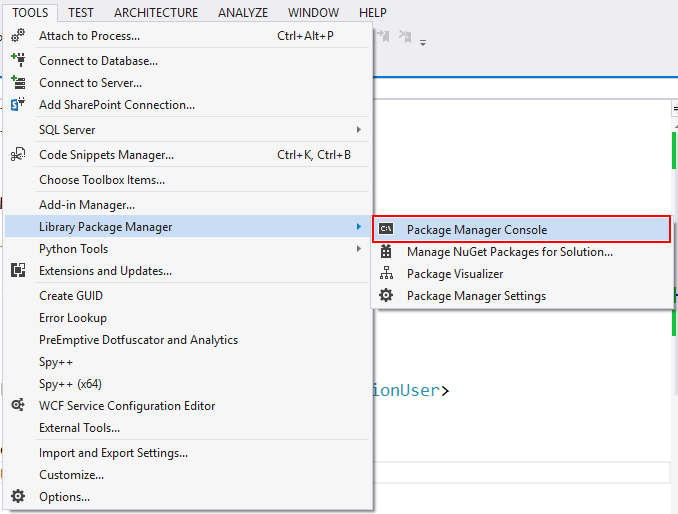Expand the Python Tools submenu arrow
Viewport: 678px width, 514px height.
point(359,249)
